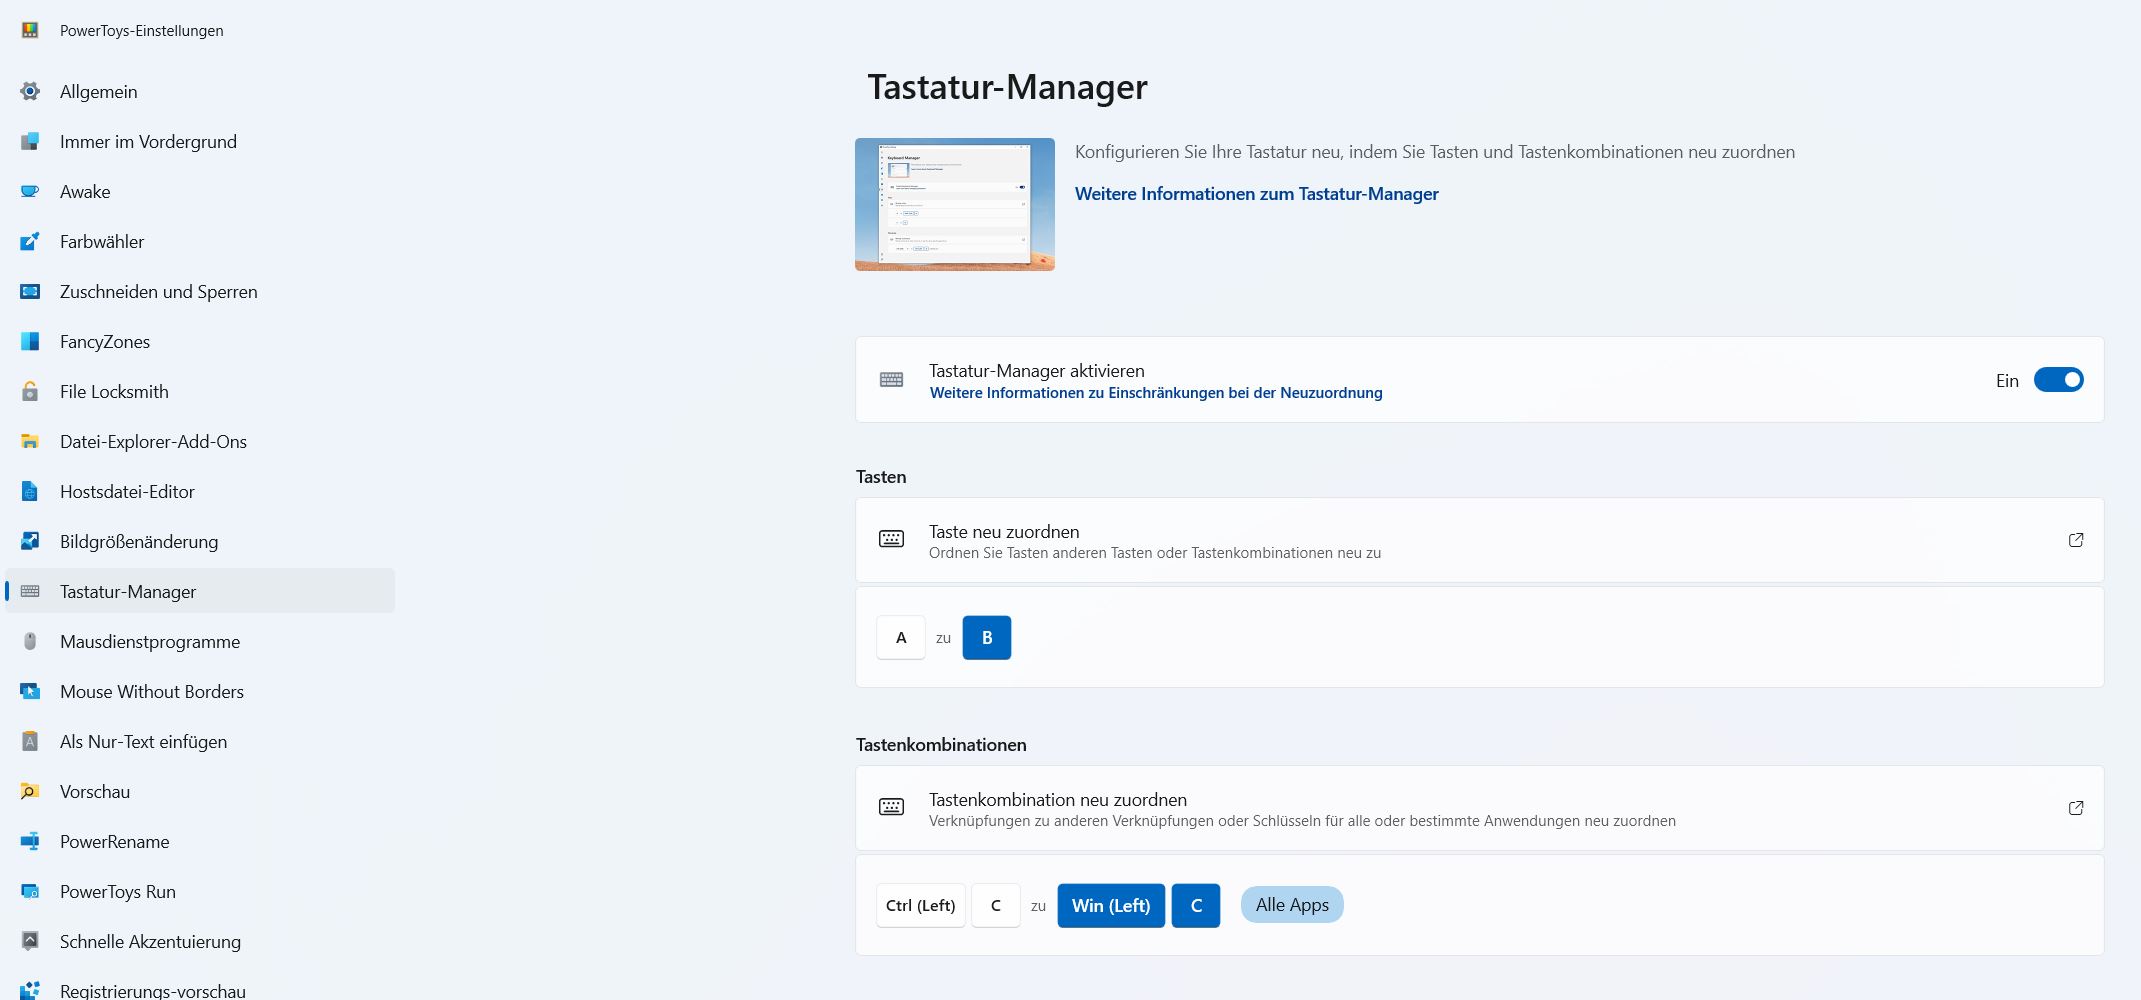Image resolution: width=2141 pixels, height=1000 pixels.
Task: Click the FancyZones icon
Action: [30, 341]
